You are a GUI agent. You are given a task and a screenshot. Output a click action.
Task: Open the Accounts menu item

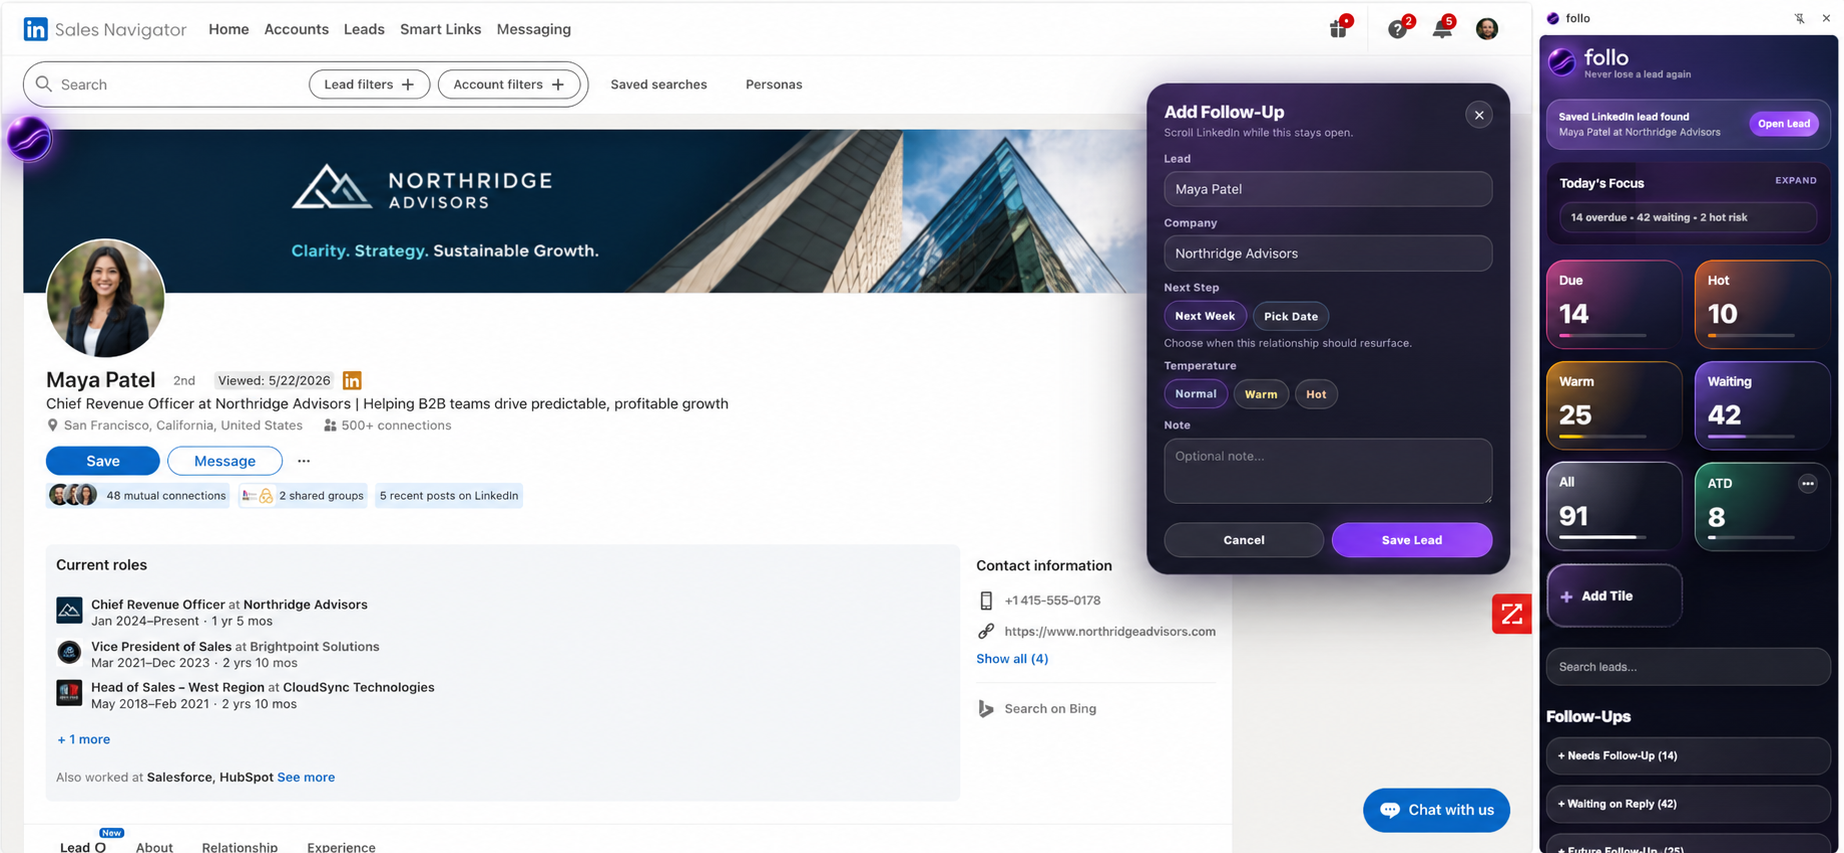pyautogui.click(x=296, y=29)
